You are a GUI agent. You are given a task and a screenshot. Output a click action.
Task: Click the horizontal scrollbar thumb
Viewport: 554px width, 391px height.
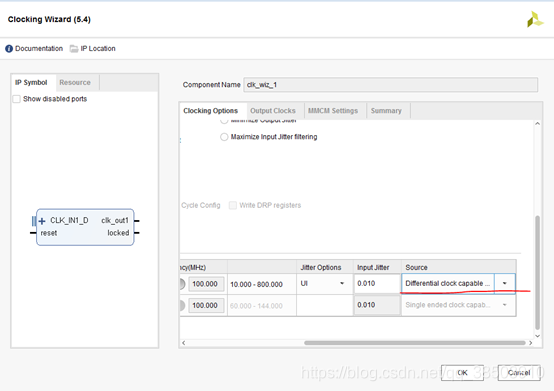pos(414,343)
